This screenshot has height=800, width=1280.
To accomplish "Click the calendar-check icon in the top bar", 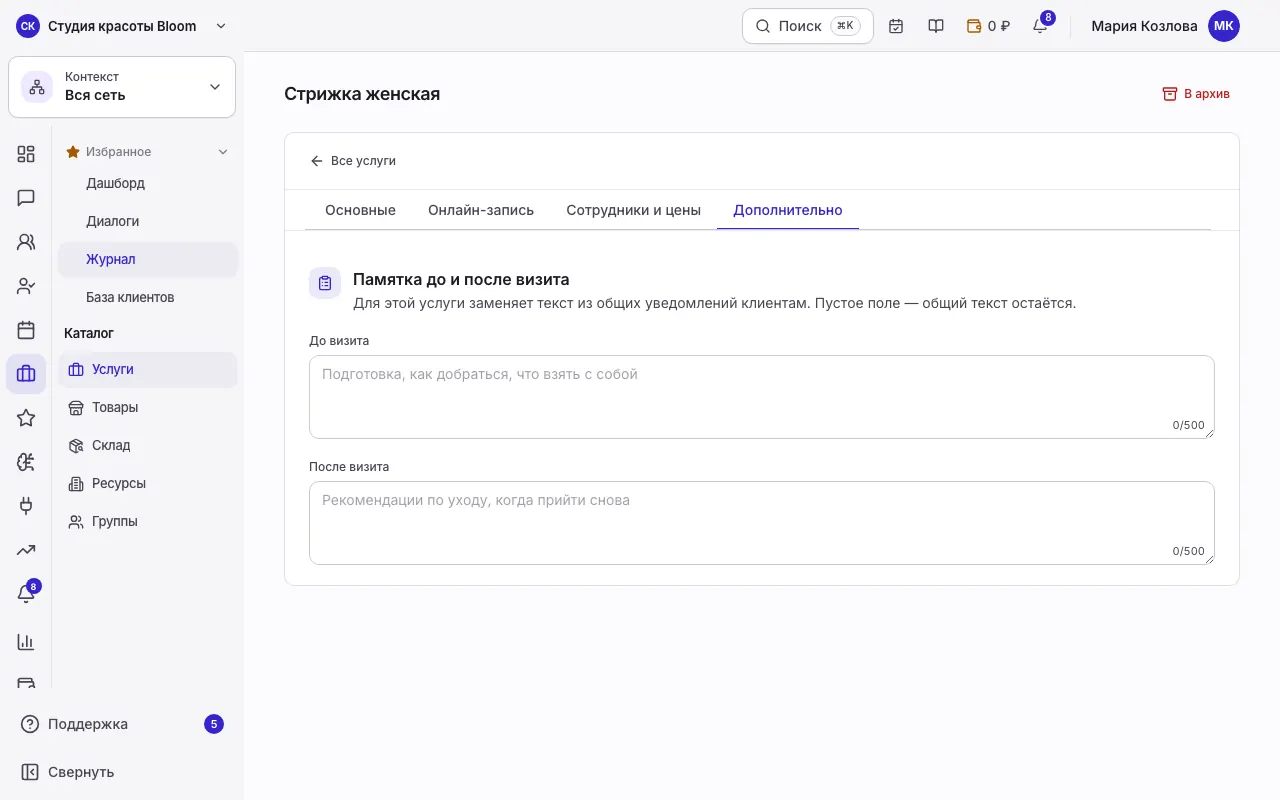I will click(896, 26).
